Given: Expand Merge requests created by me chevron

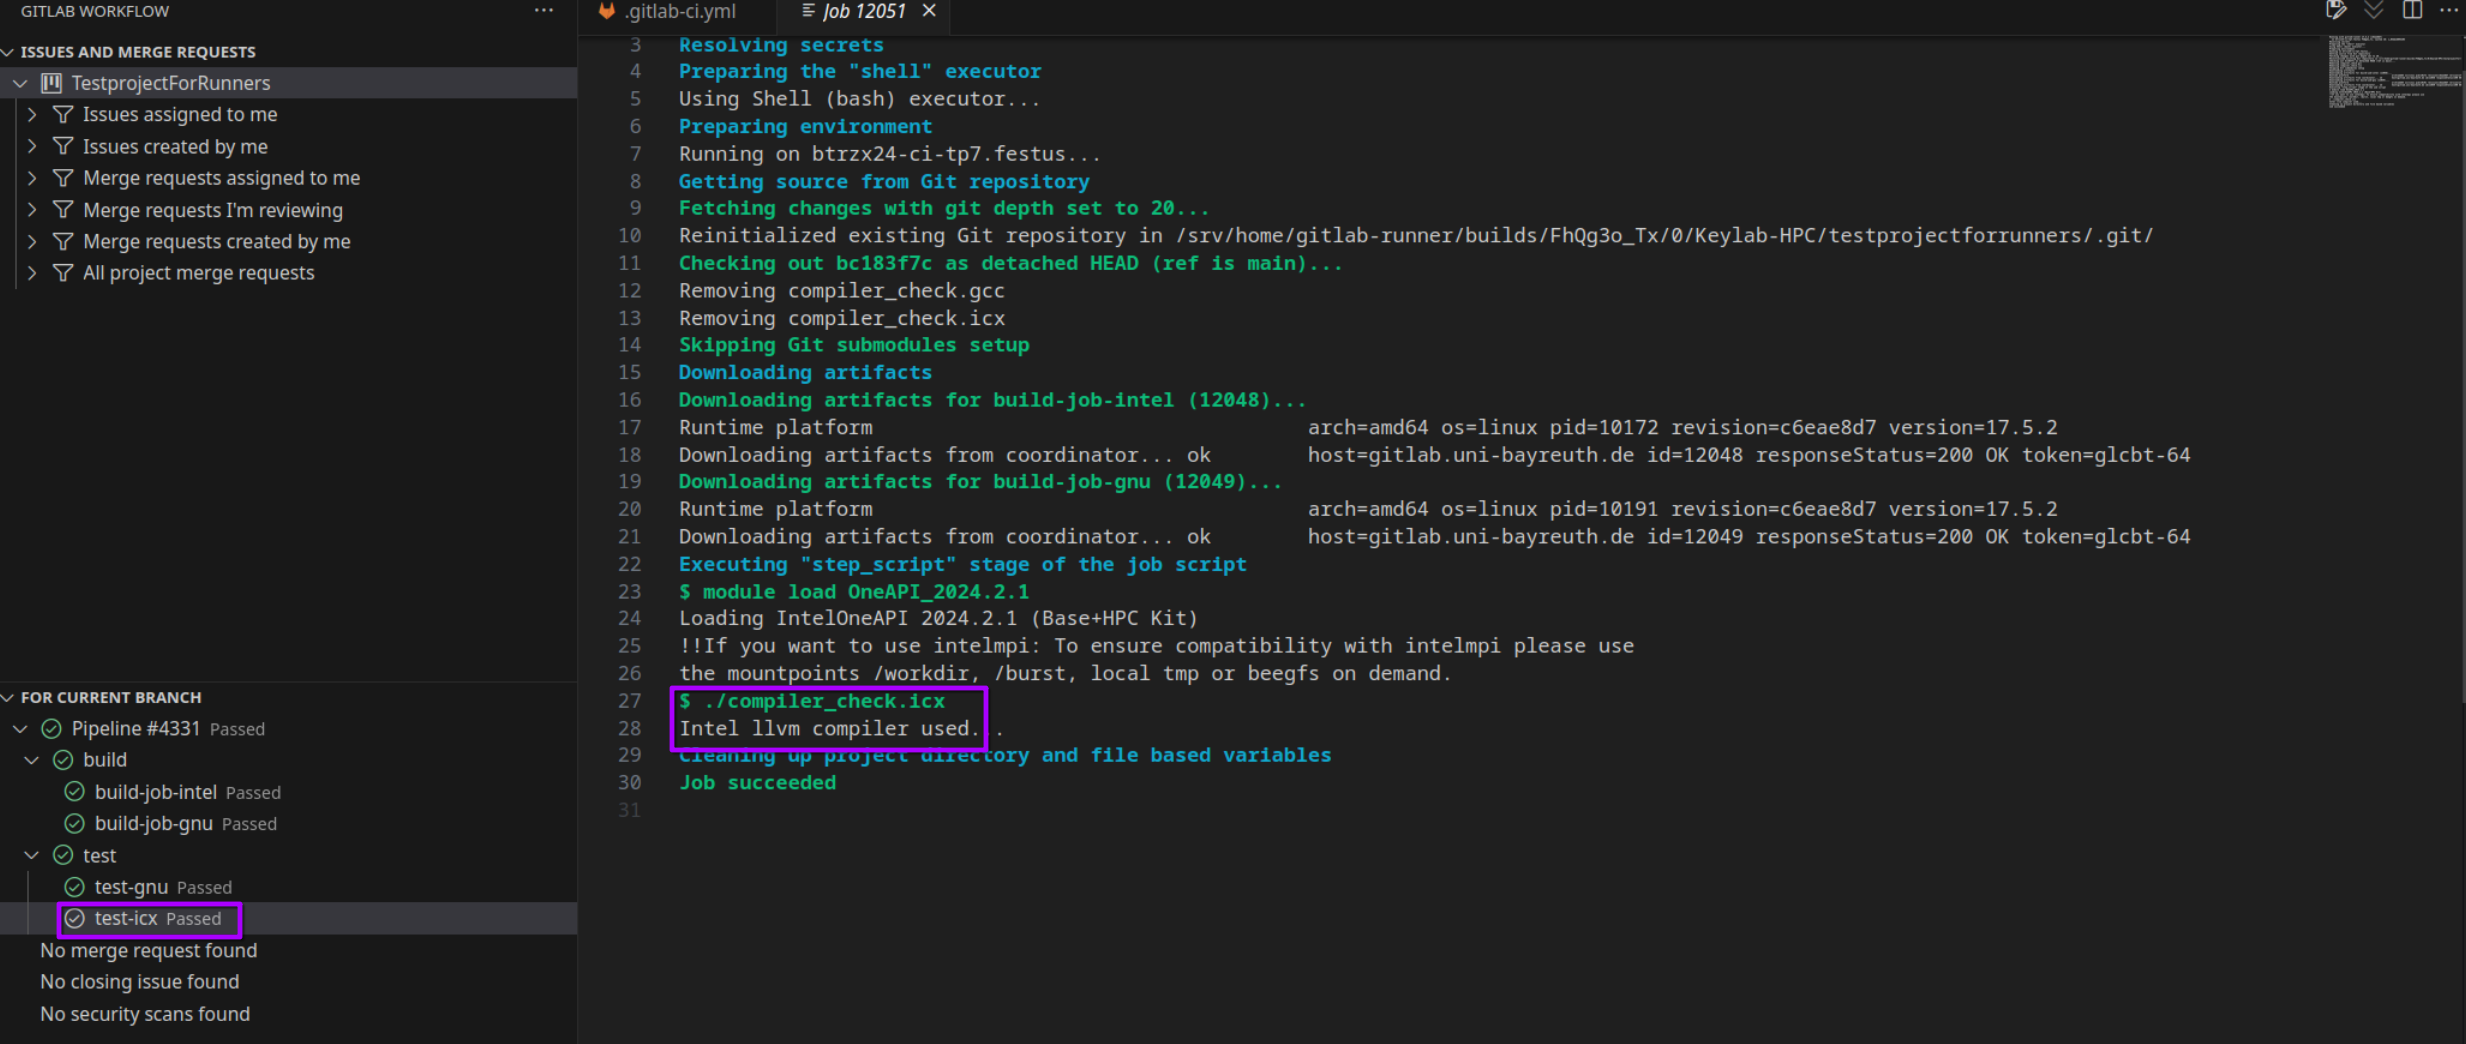Looking at the screenshot, I should click(x=32, y=242).
